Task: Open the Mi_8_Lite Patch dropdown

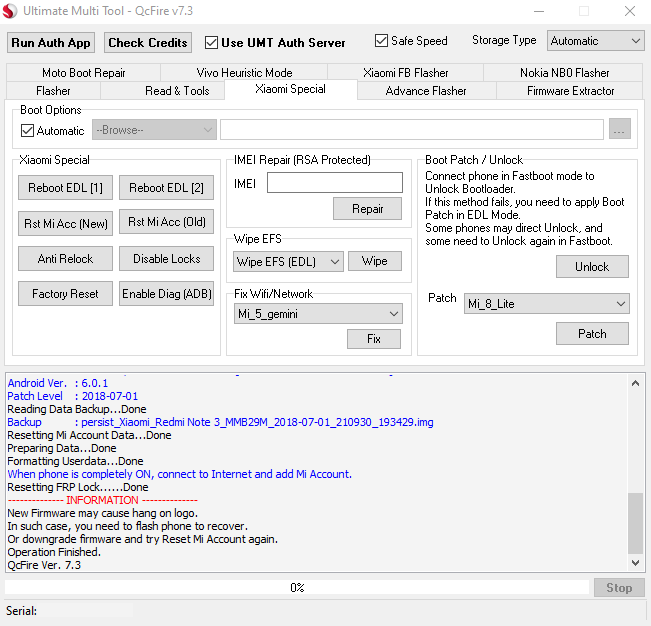Action: [546, 303]
